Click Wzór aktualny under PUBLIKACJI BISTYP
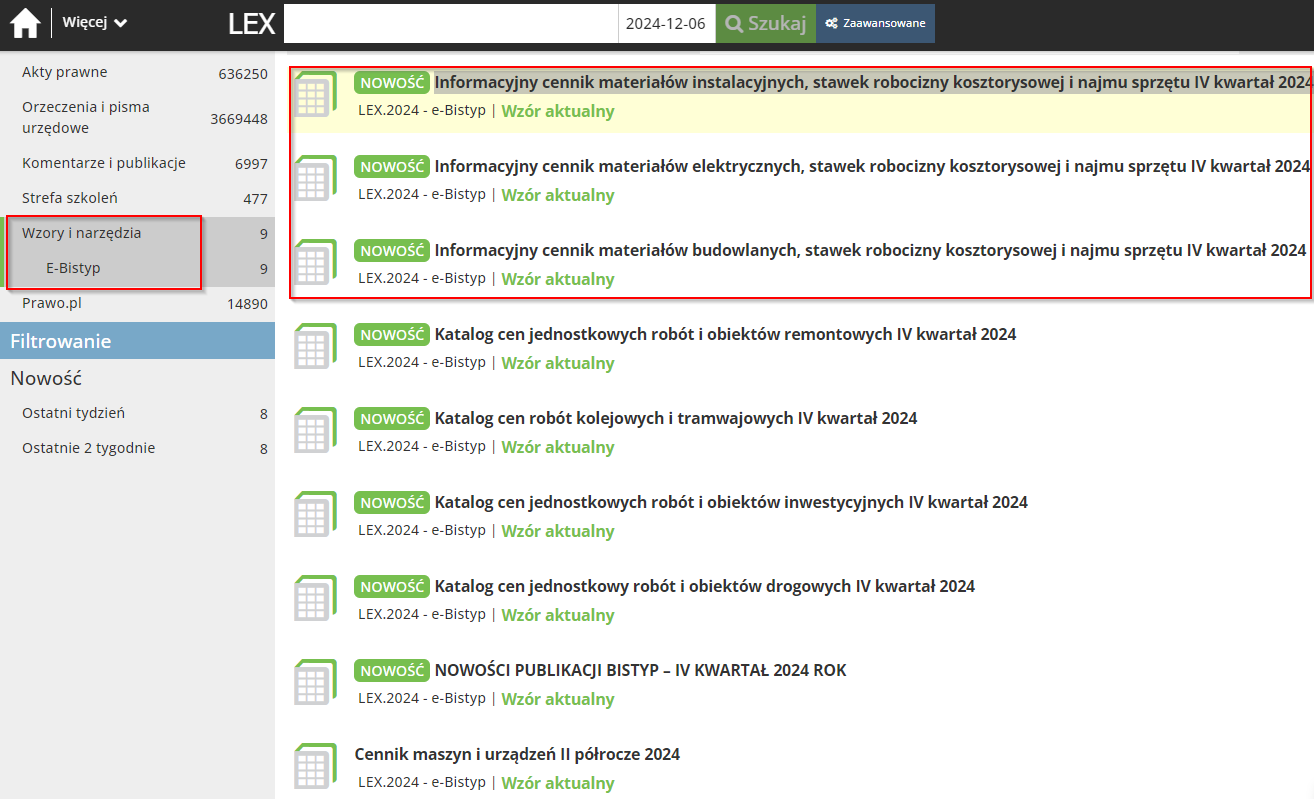Screen dimensions: 1314x799 point(558,699)
